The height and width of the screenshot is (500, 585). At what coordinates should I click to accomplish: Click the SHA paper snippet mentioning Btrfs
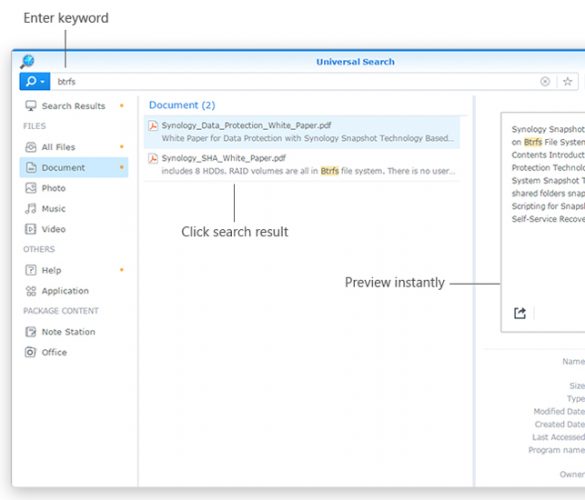308,171
